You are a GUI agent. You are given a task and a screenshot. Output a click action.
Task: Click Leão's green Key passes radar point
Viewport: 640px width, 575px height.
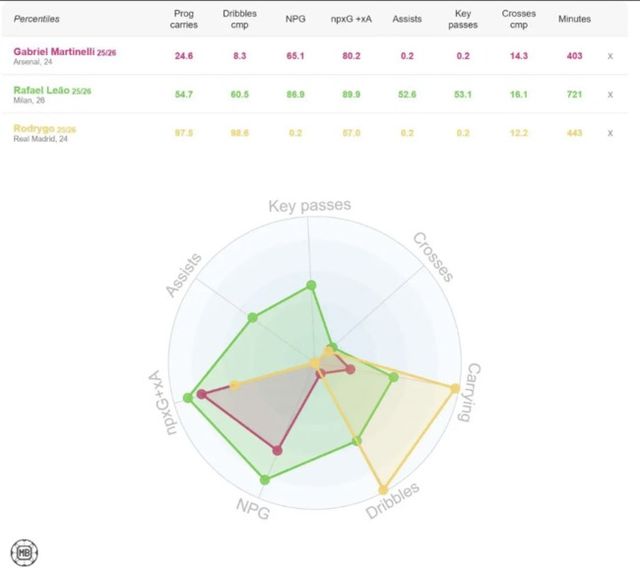[311, 286]
